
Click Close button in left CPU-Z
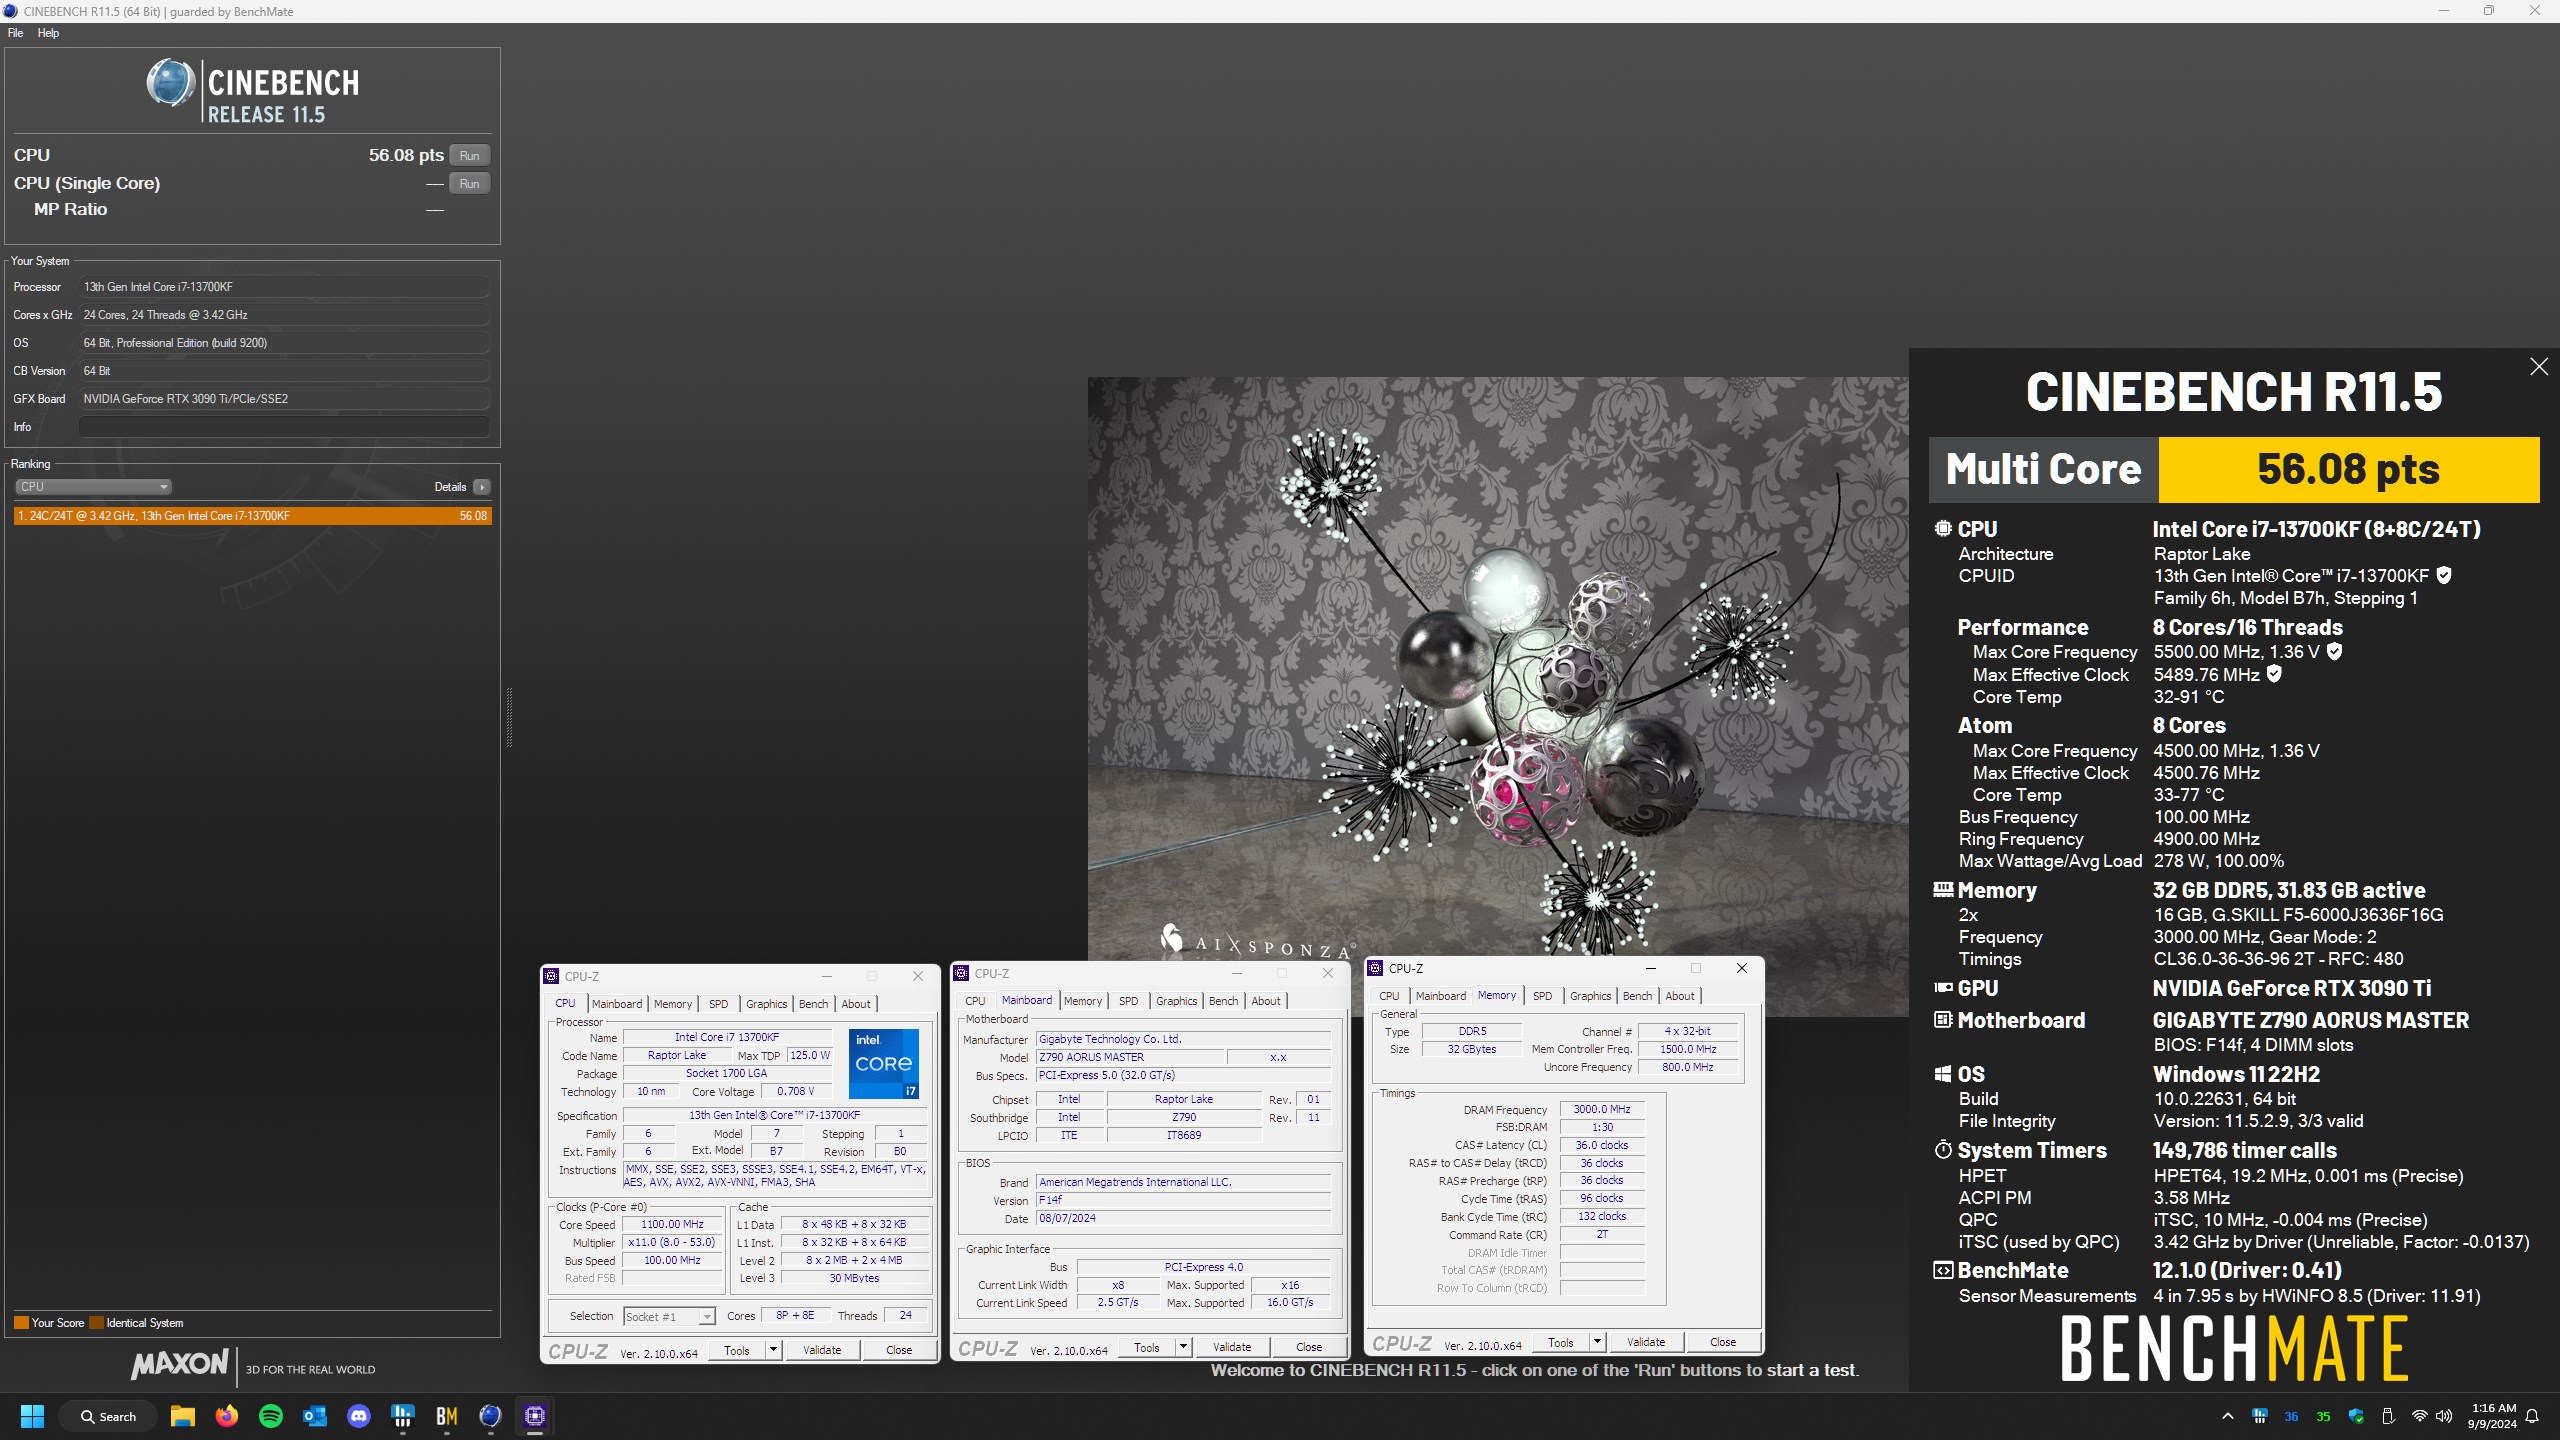[899, 1350]
